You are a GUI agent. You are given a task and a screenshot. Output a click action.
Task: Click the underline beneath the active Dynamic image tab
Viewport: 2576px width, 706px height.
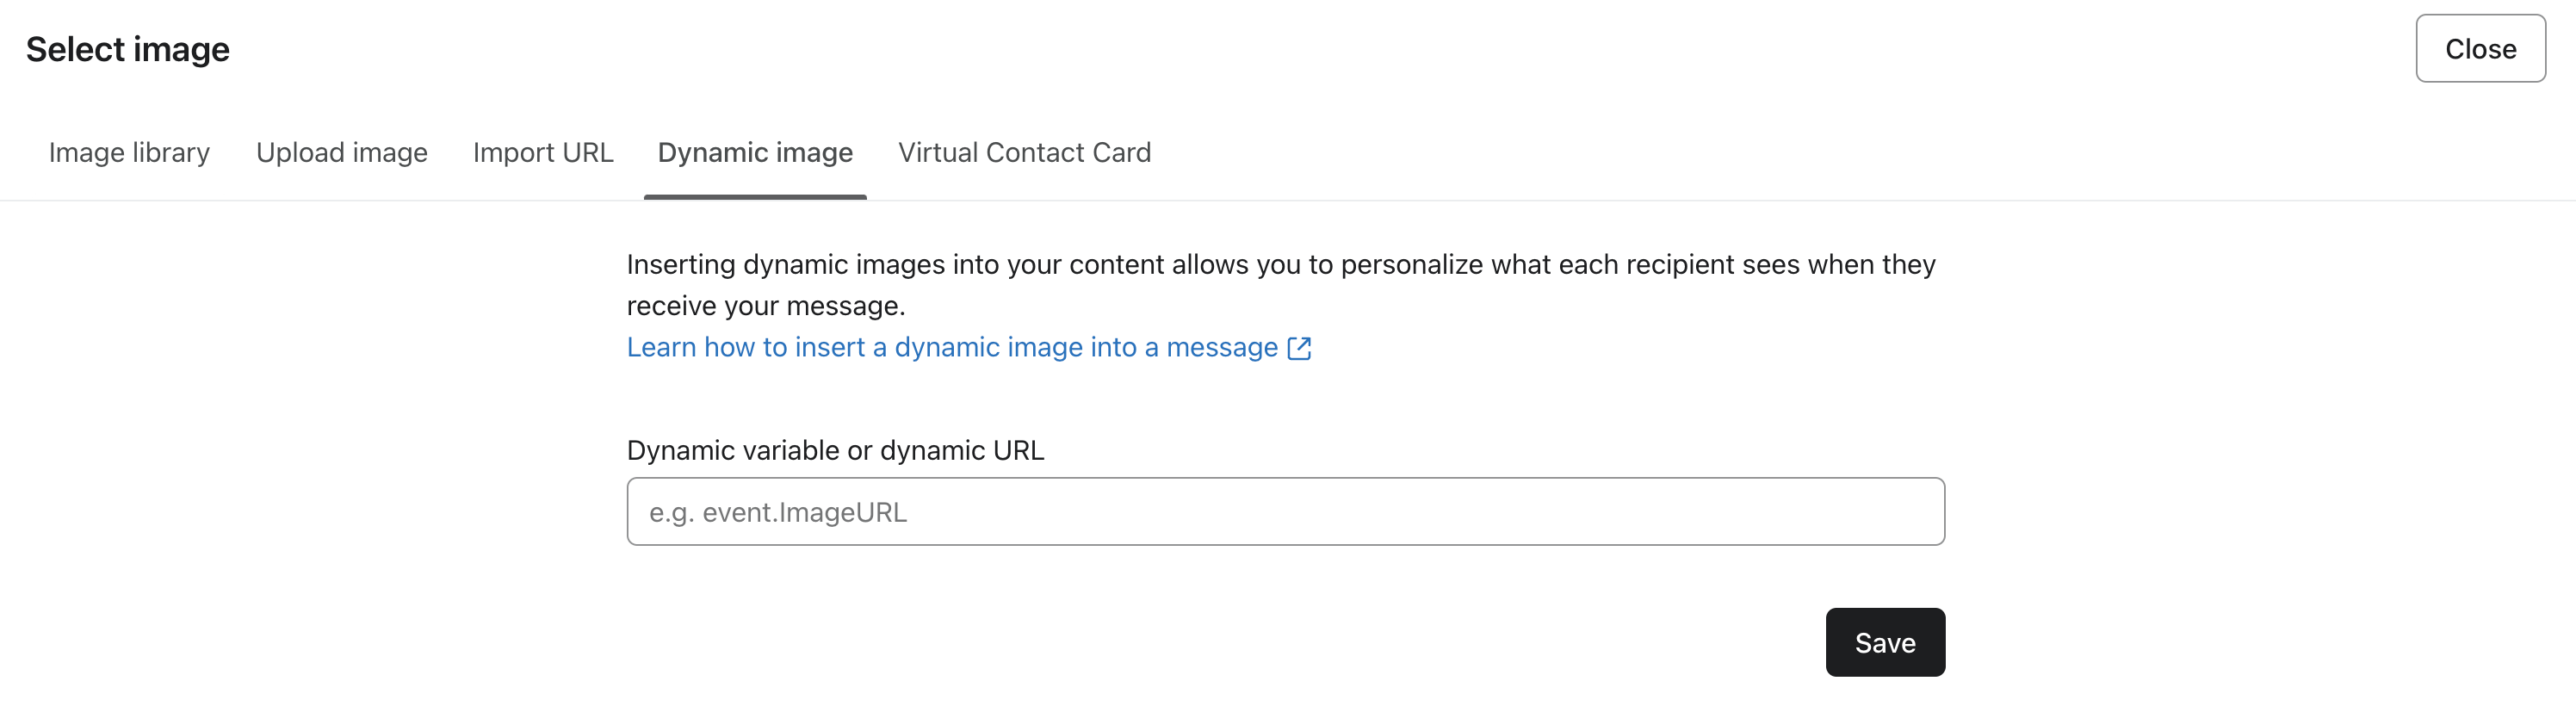[x=755, y=197]
